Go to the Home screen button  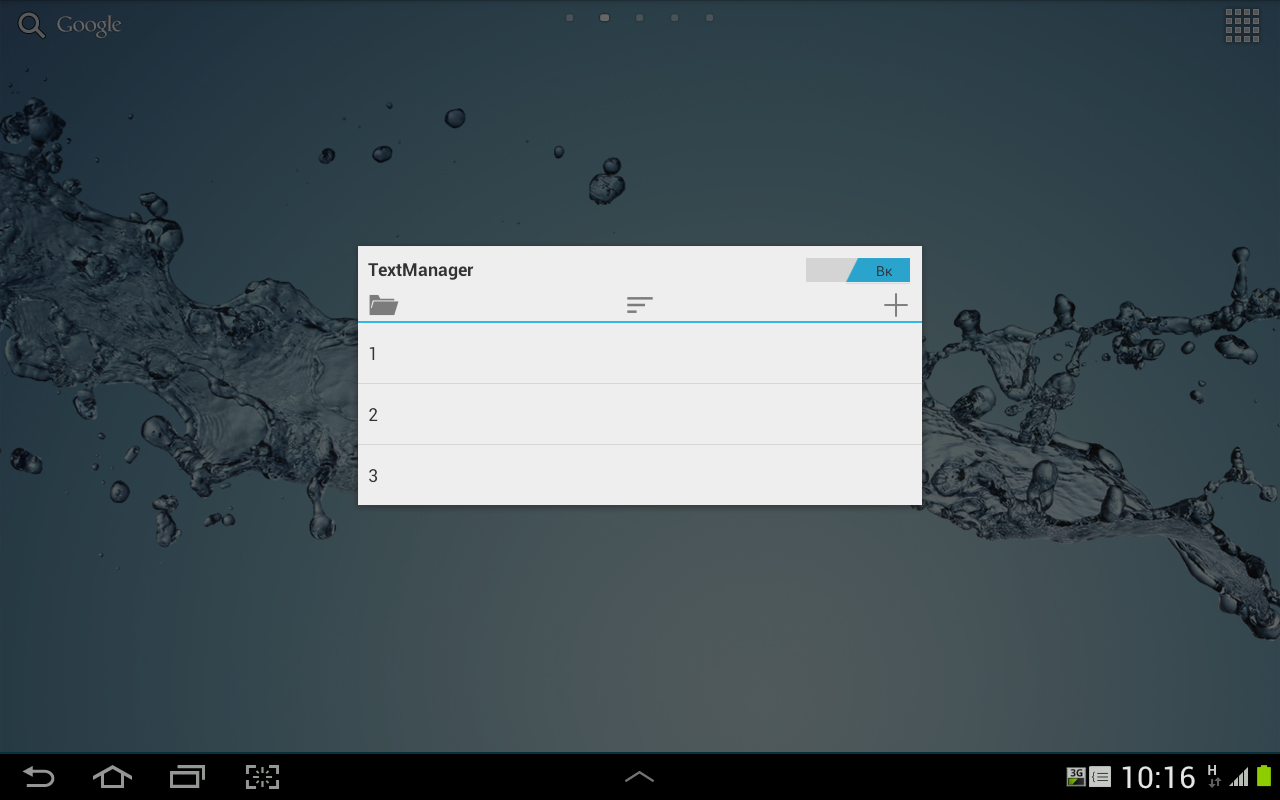pos(112,776)
